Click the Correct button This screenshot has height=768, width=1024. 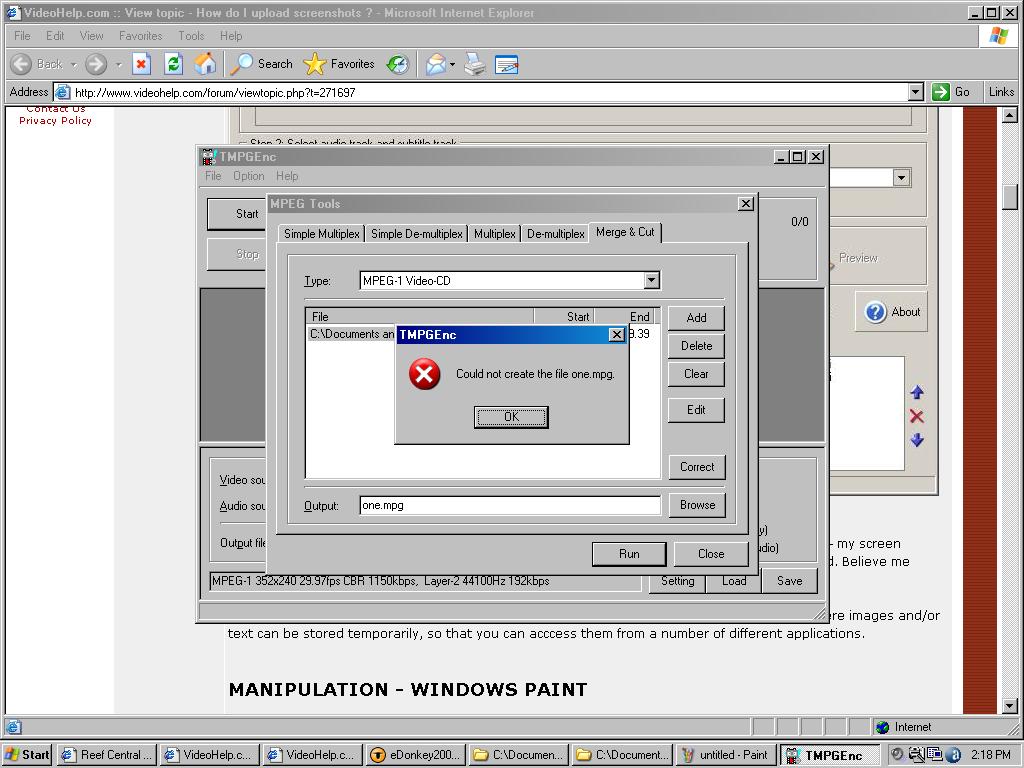697,467
